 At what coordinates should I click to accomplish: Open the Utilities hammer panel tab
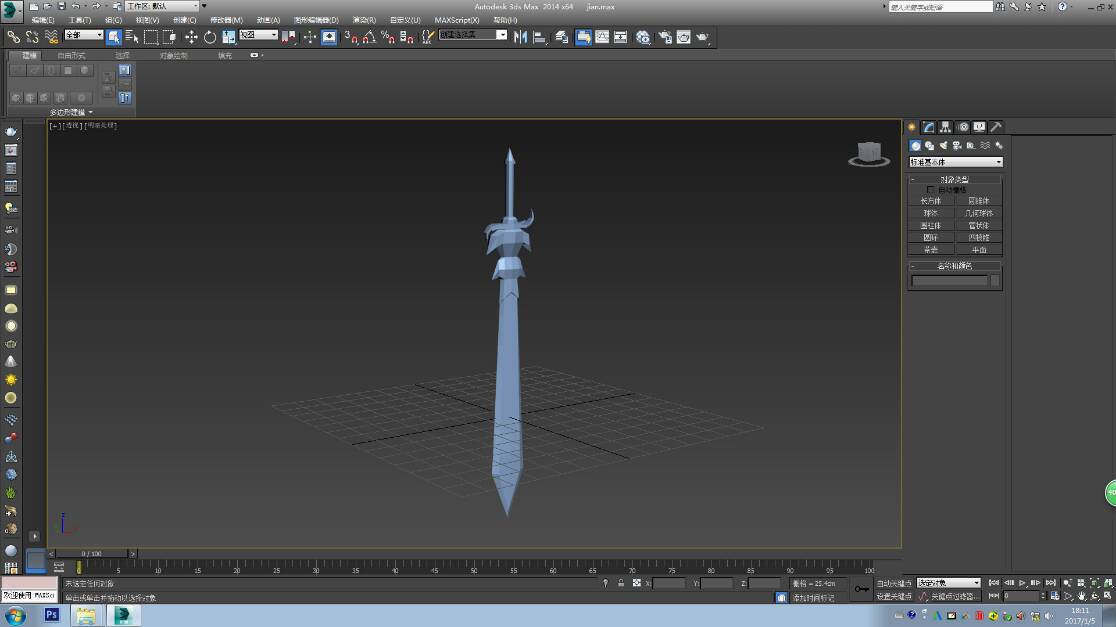[996, 127]
